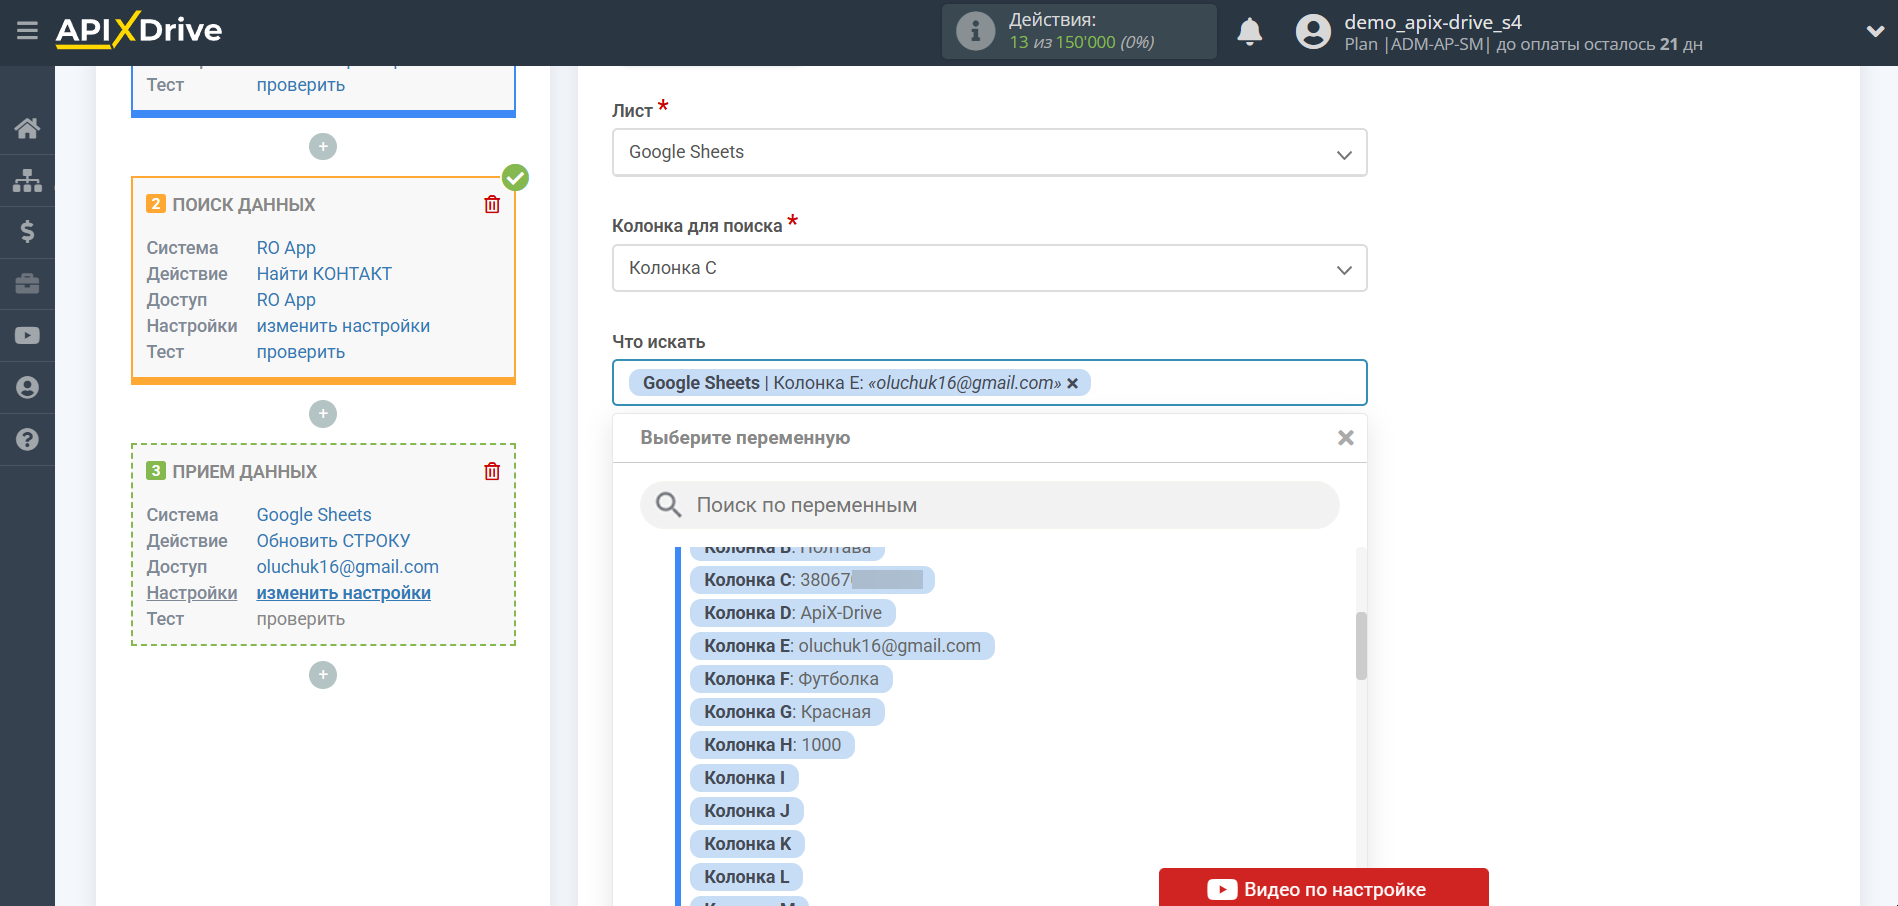Viewport: 1898px width, 906px height.
Task: Click the delete trash icon on ПРИЕМ ДАННЫХ block
Action: 491,471
